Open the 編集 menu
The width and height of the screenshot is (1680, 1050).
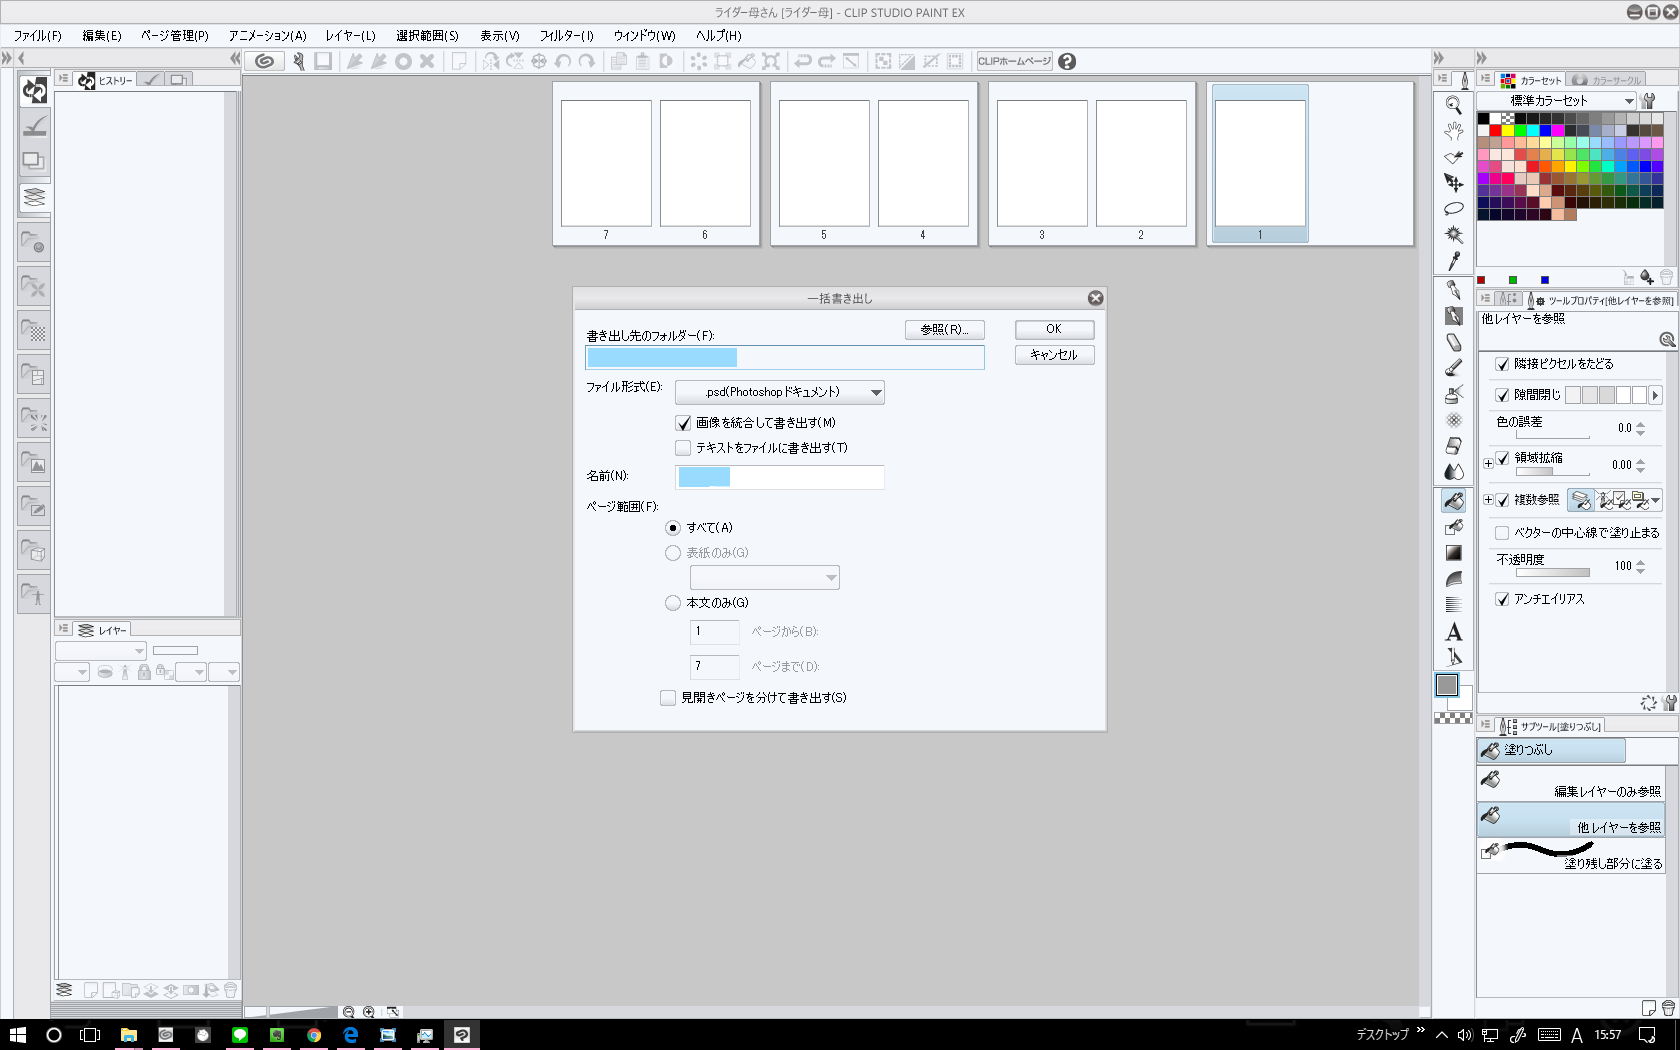(x=101, y=36)
